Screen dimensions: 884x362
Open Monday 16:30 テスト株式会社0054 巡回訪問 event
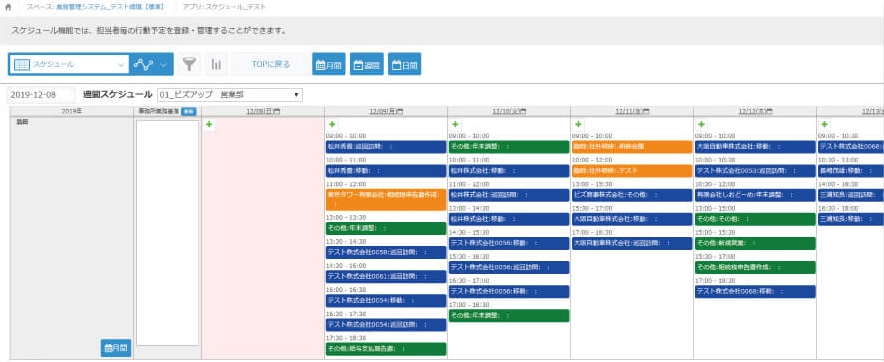386,325
